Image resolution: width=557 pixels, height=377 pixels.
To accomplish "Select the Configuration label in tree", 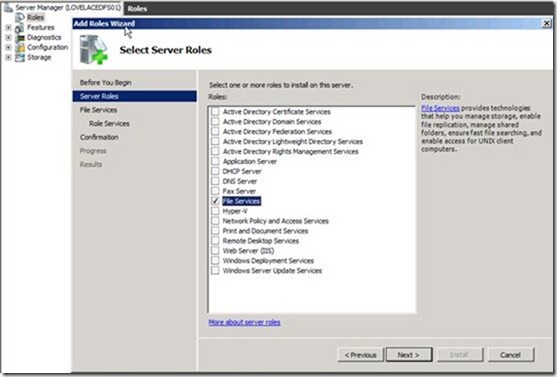I will [x=48, y=47].
